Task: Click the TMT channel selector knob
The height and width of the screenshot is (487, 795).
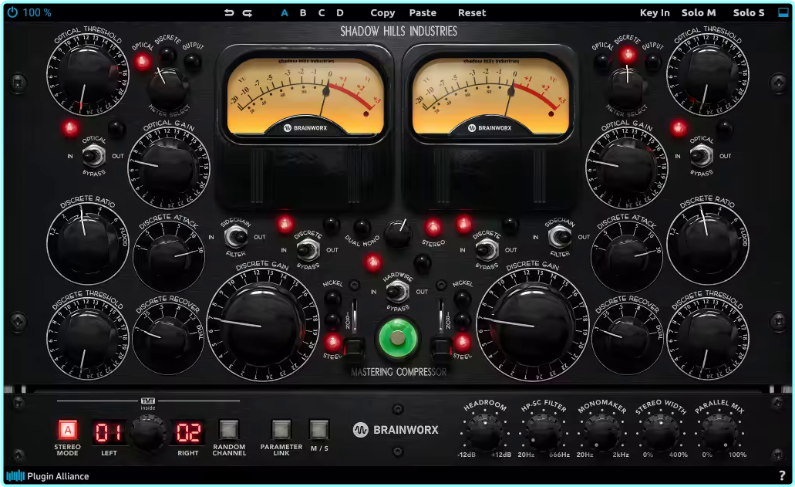Action: (x=148, y=433)
